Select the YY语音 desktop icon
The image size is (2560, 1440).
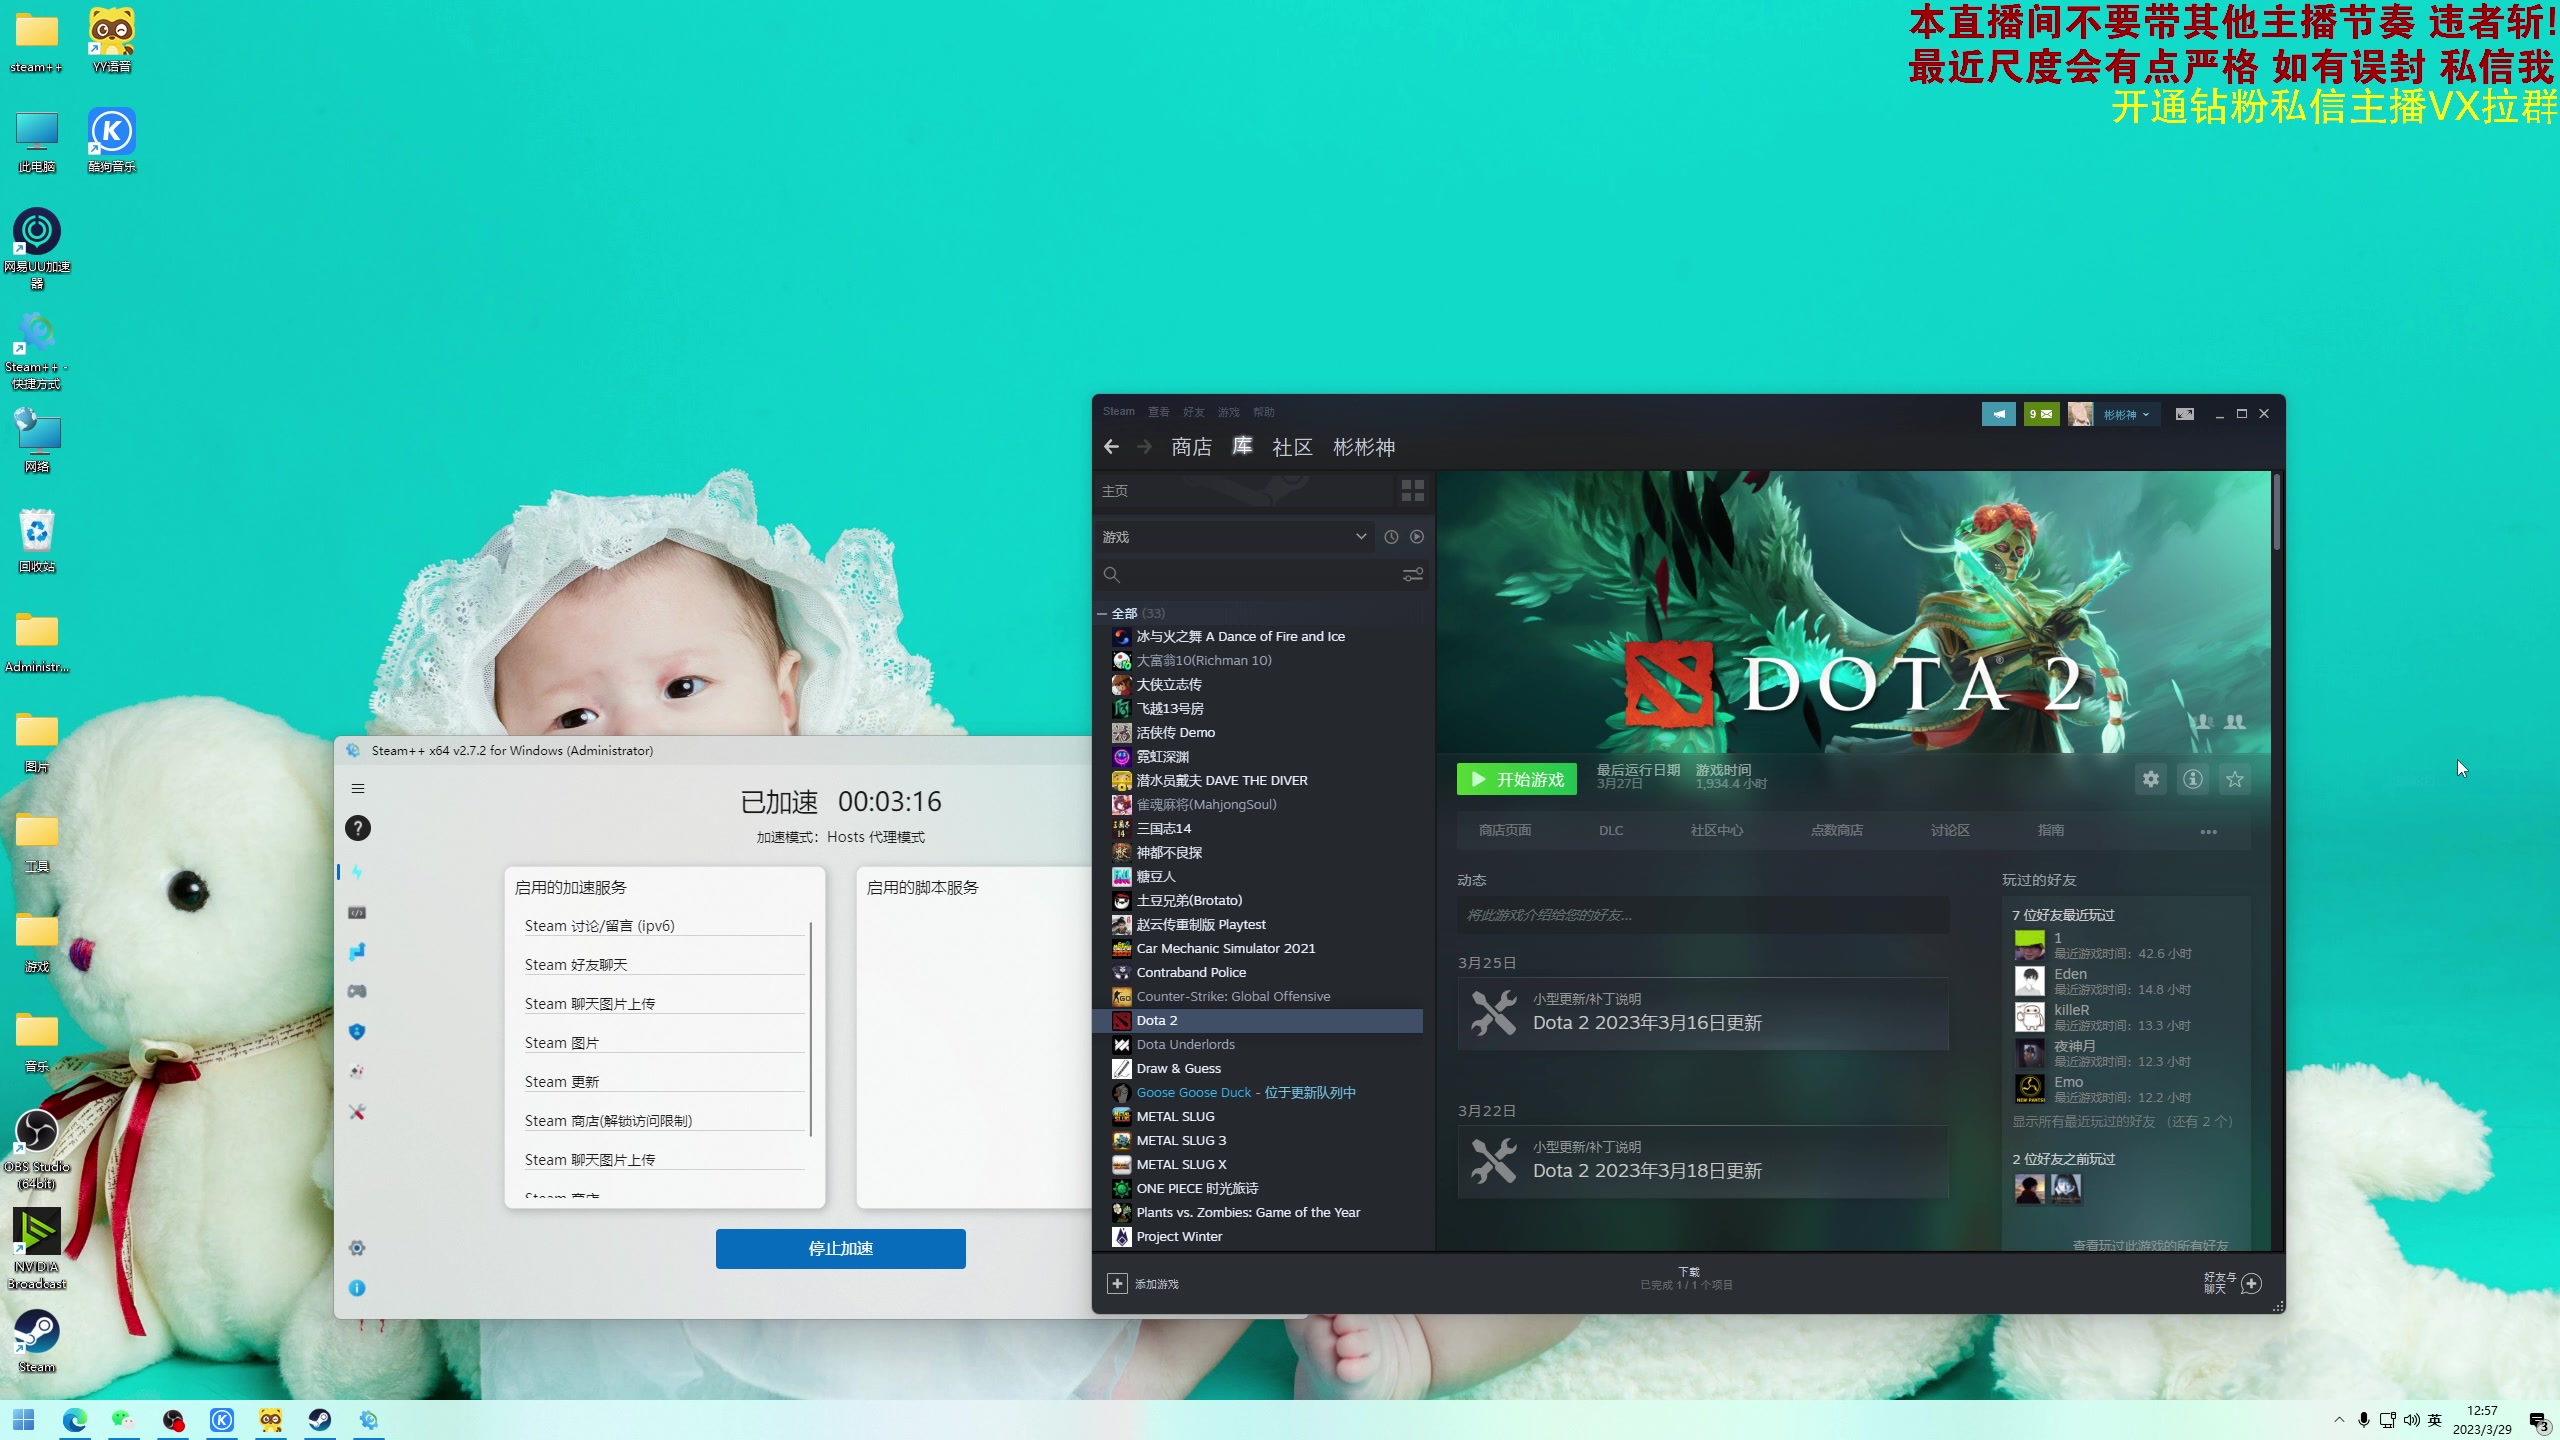click(x=112, y=40)
